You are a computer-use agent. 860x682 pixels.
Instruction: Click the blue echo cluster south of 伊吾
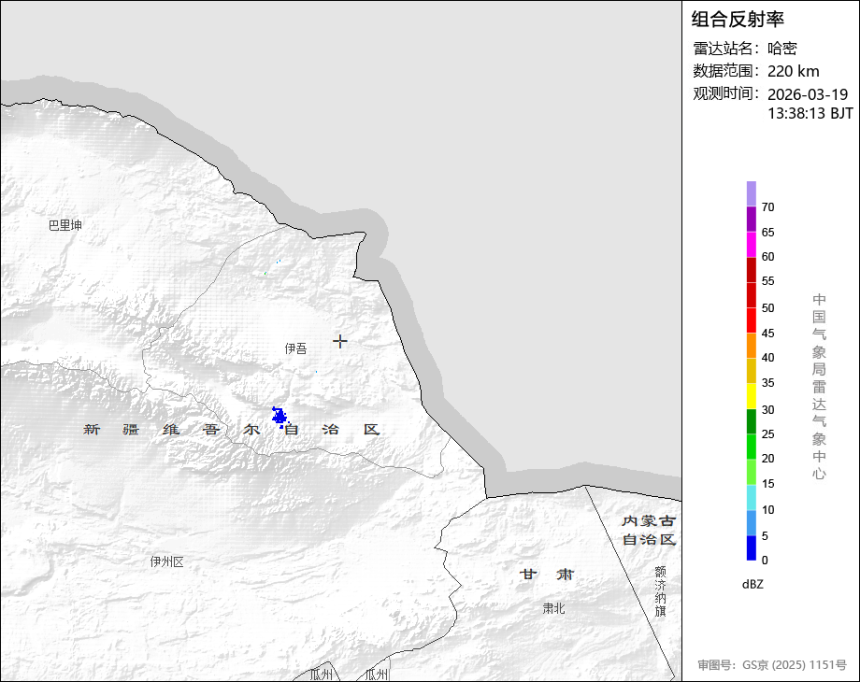280,417
